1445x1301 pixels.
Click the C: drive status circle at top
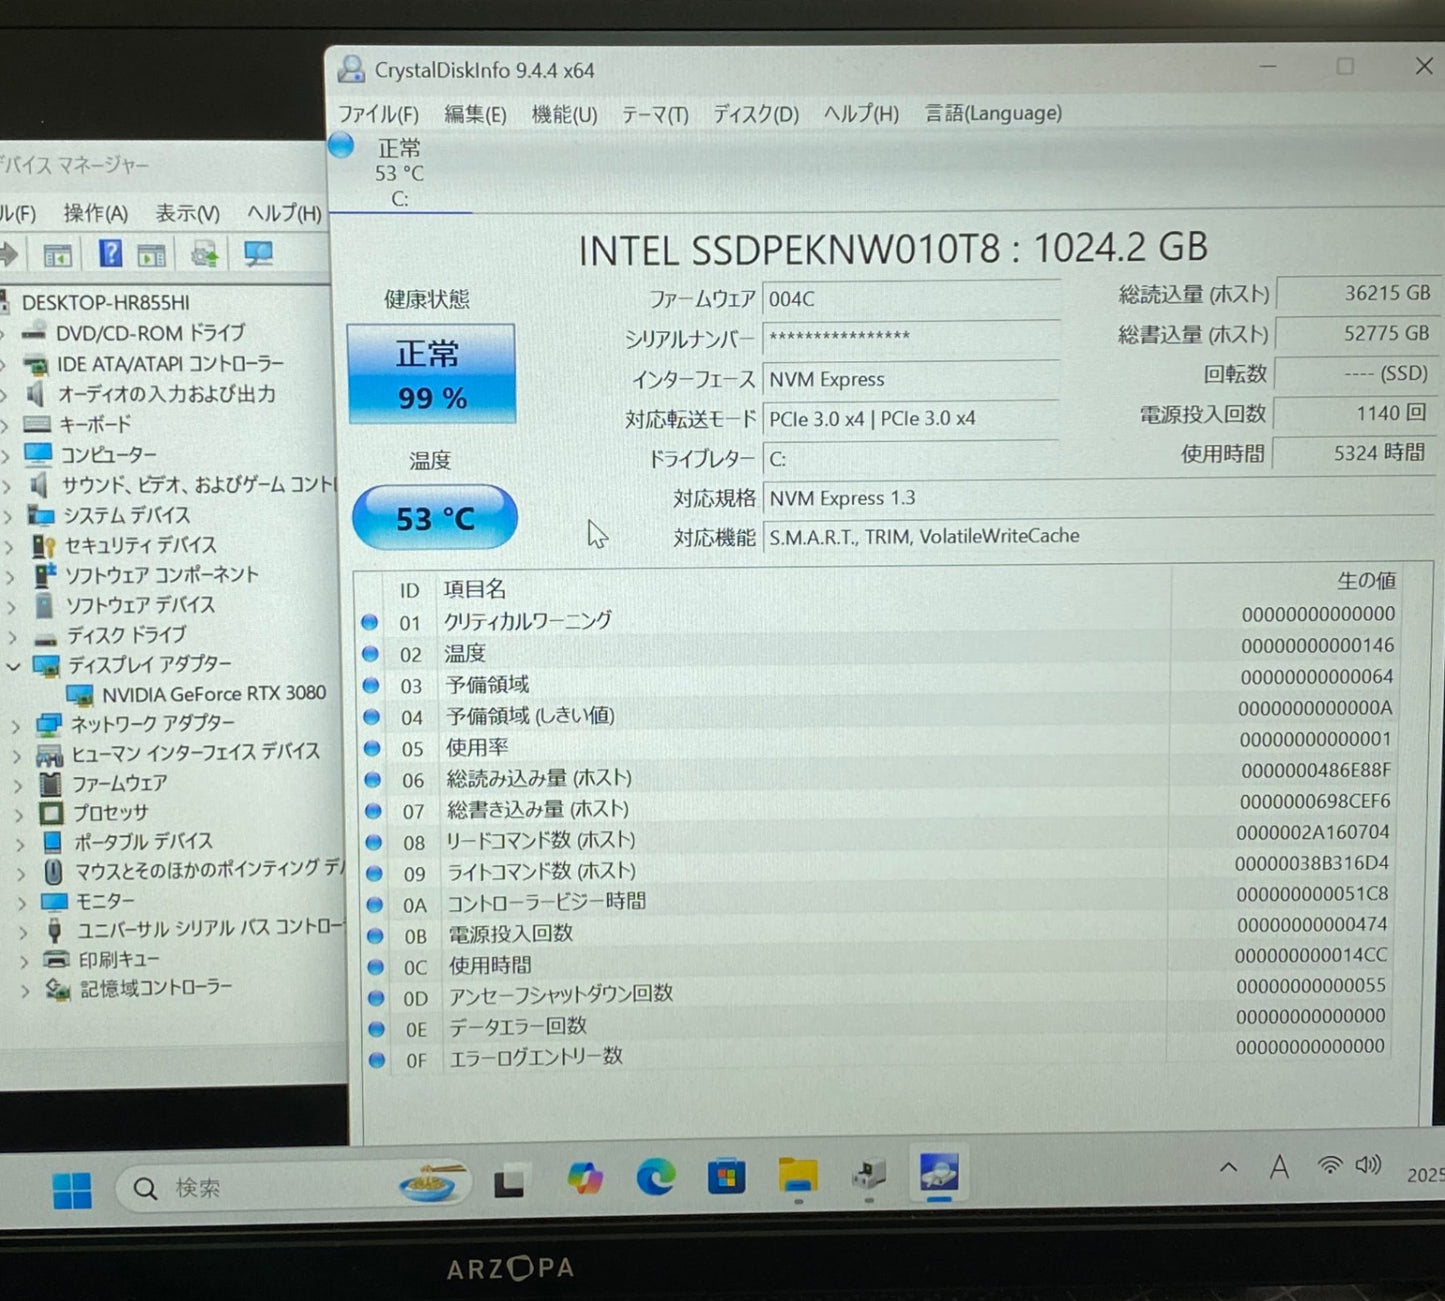click(341, 145)
